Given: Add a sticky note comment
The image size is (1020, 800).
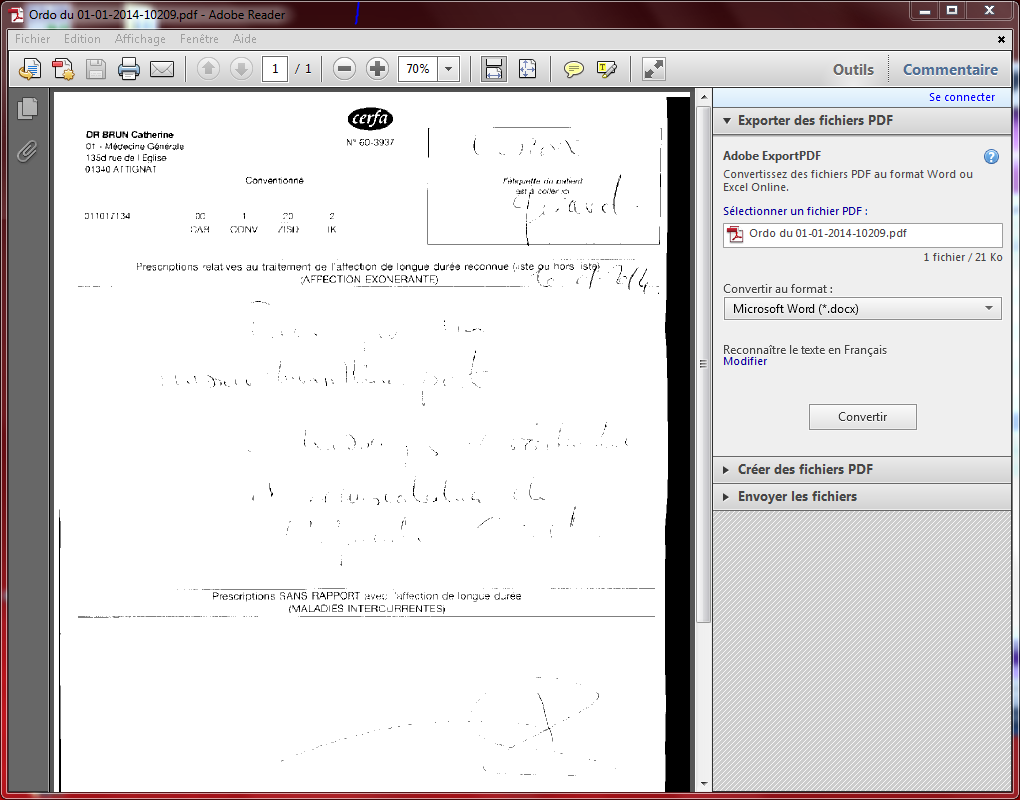Looking at the screenshot, I should point(573,69).
